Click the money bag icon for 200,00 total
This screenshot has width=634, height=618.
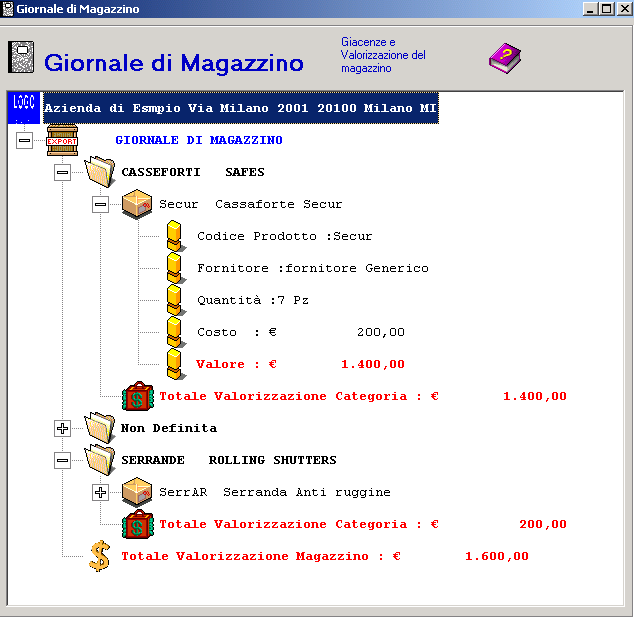(138, 524)
